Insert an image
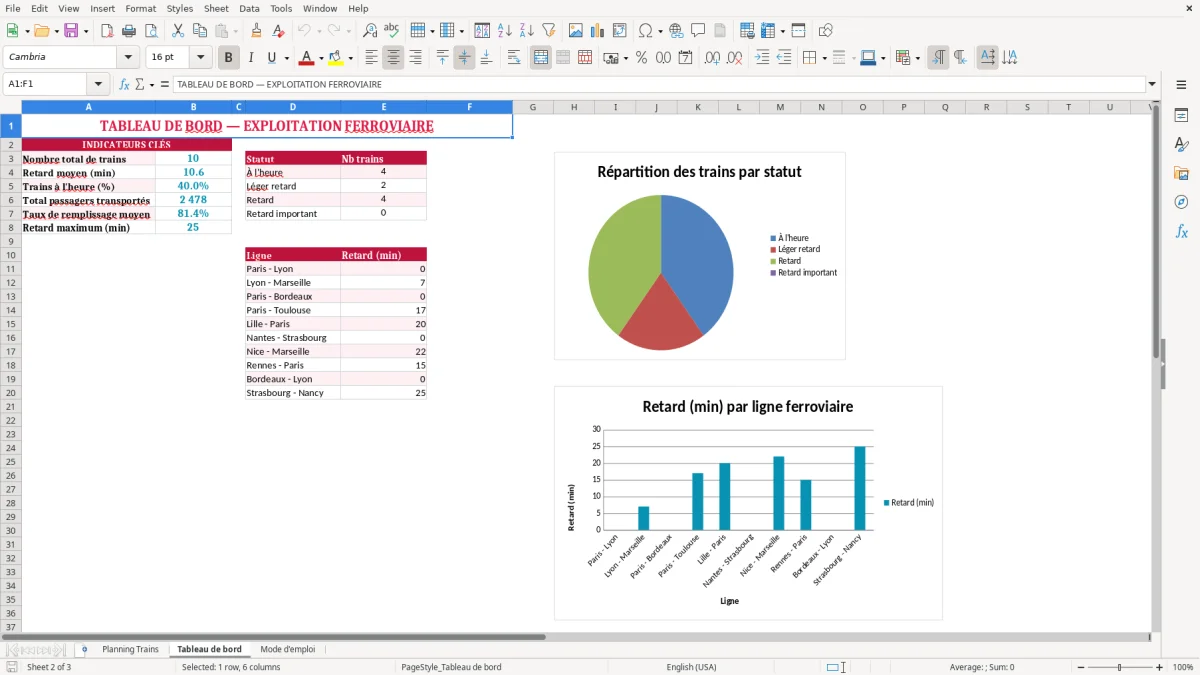 click(576, 31)
